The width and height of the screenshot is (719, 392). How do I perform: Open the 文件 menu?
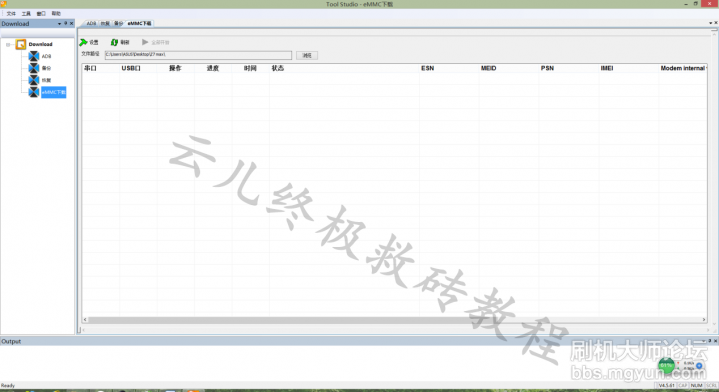(x=11, y=14)
